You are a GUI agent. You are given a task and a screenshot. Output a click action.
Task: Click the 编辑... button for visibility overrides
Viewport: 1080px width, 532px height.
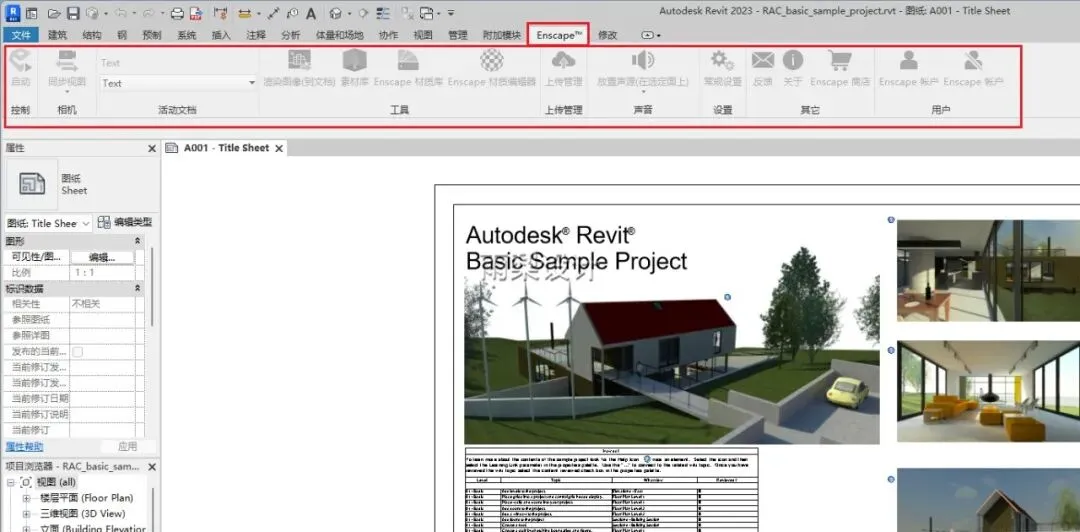(103, 257)
